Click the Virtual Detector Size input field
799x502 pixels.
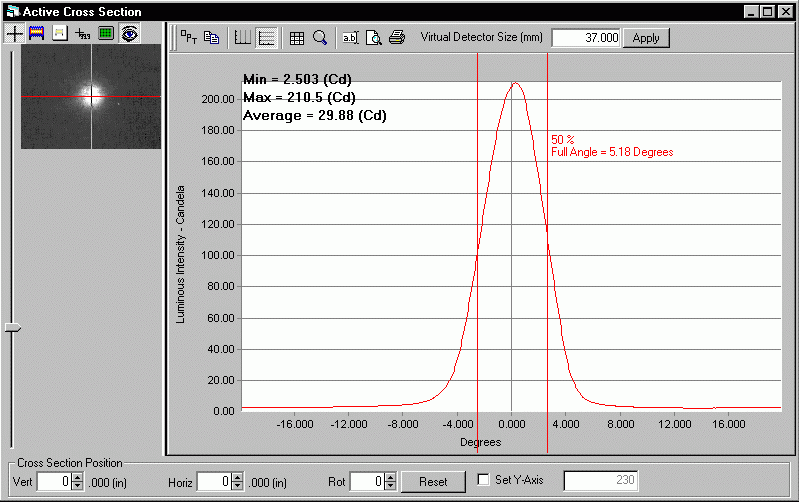tap(586, 38)
